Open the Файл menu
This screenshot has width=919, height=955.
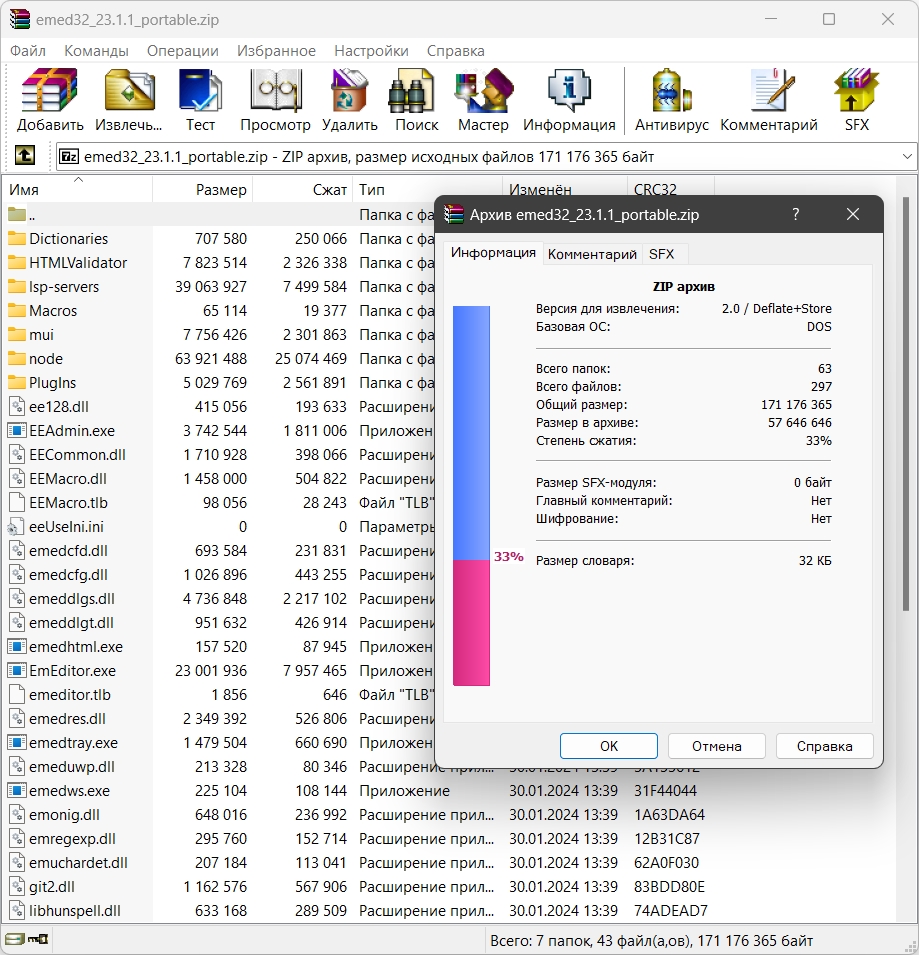28,51
